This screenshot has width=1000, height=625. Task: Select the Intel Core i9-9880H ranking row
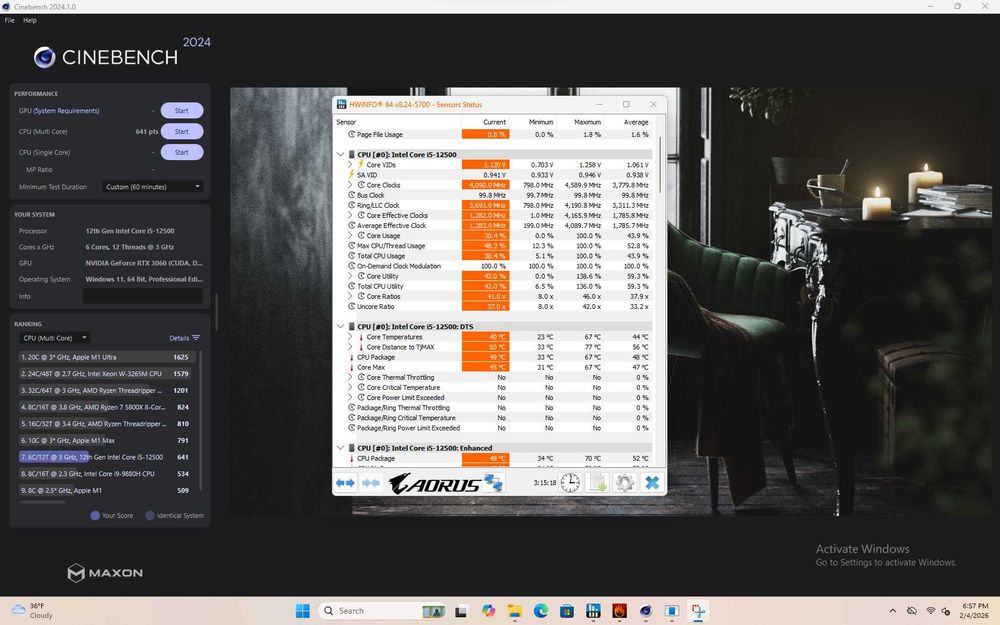pyautogui.click(x=105, y=474)
